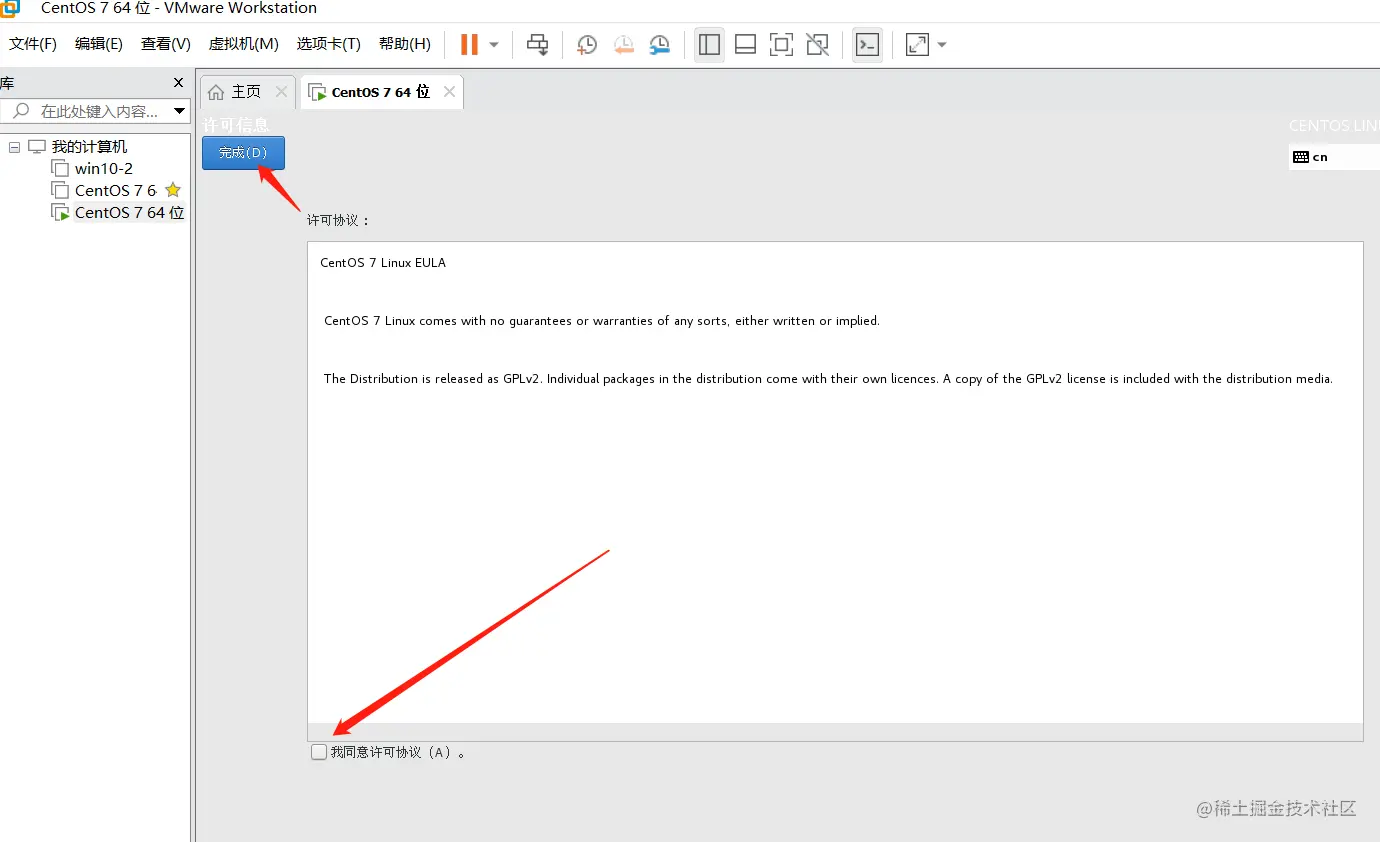Viewport: 1380px width, 842px height.
Task: Open the 文件(F) menu
Action: (33, 44)
